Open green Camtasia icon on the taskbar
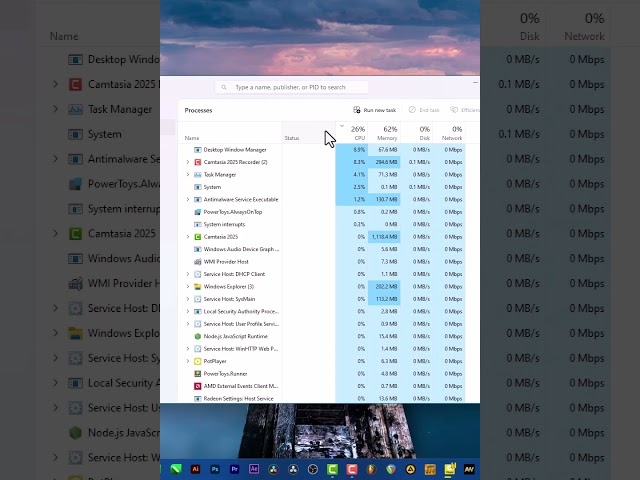Screen dimensions: 640x480 pyautogui.click(x=332, y=469)
